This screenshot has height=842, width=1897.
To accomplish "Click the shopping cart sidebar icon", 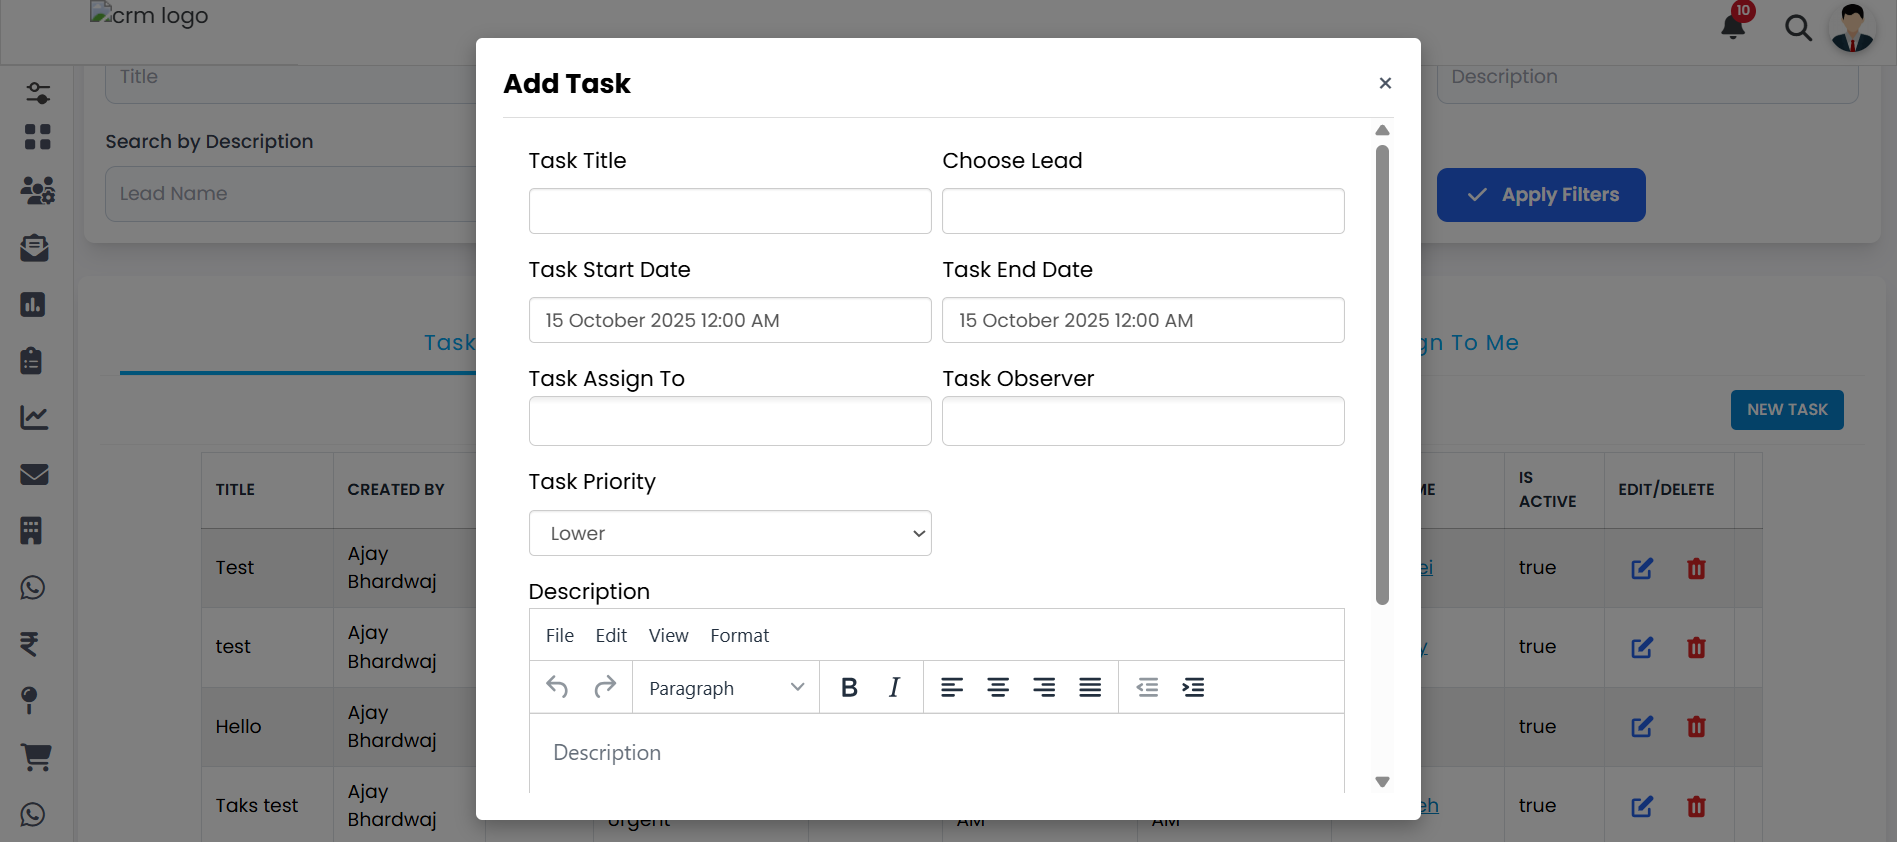I will [x=36, y=757].
